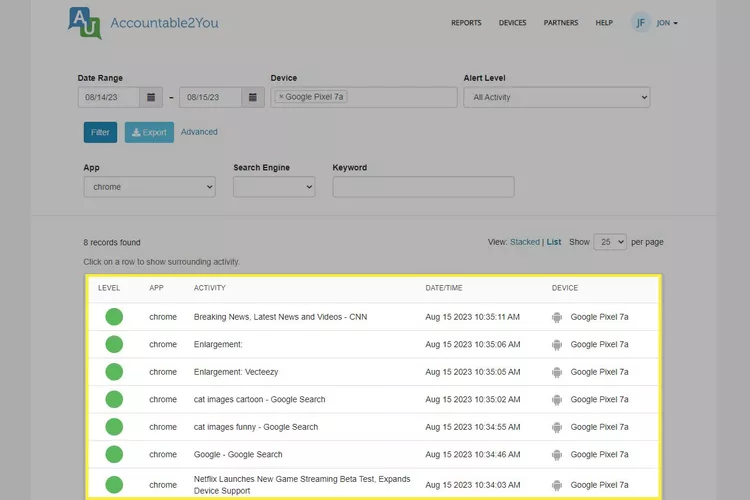The height and width of the screenshot is (500, 750).
Task: Click Android device icon in the 10:34:55 AM row
Action: pos(557,427)
